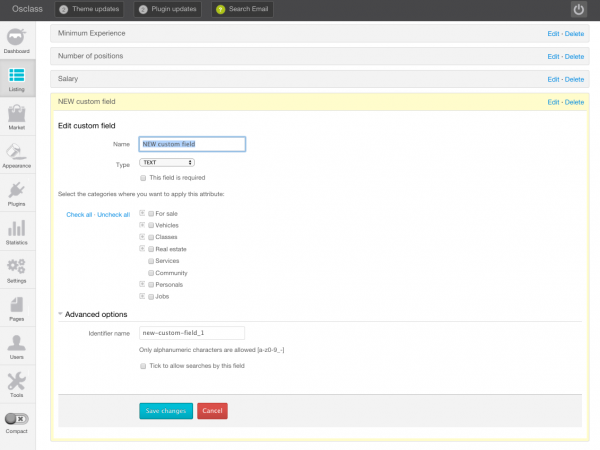Check the Services category checkbox
The image size is (600, 450).
tap(151, 260)
